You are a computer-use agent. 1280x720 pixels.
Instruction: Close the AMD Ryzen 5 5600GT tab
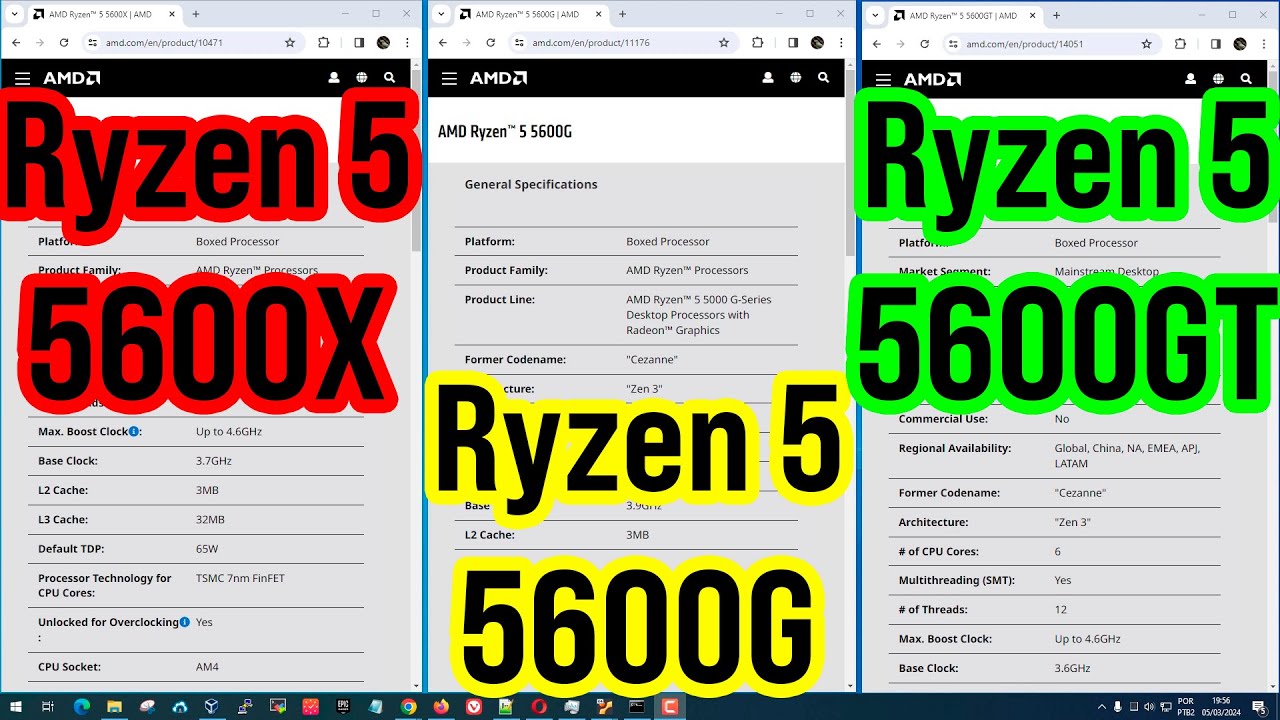(1032, 15)
